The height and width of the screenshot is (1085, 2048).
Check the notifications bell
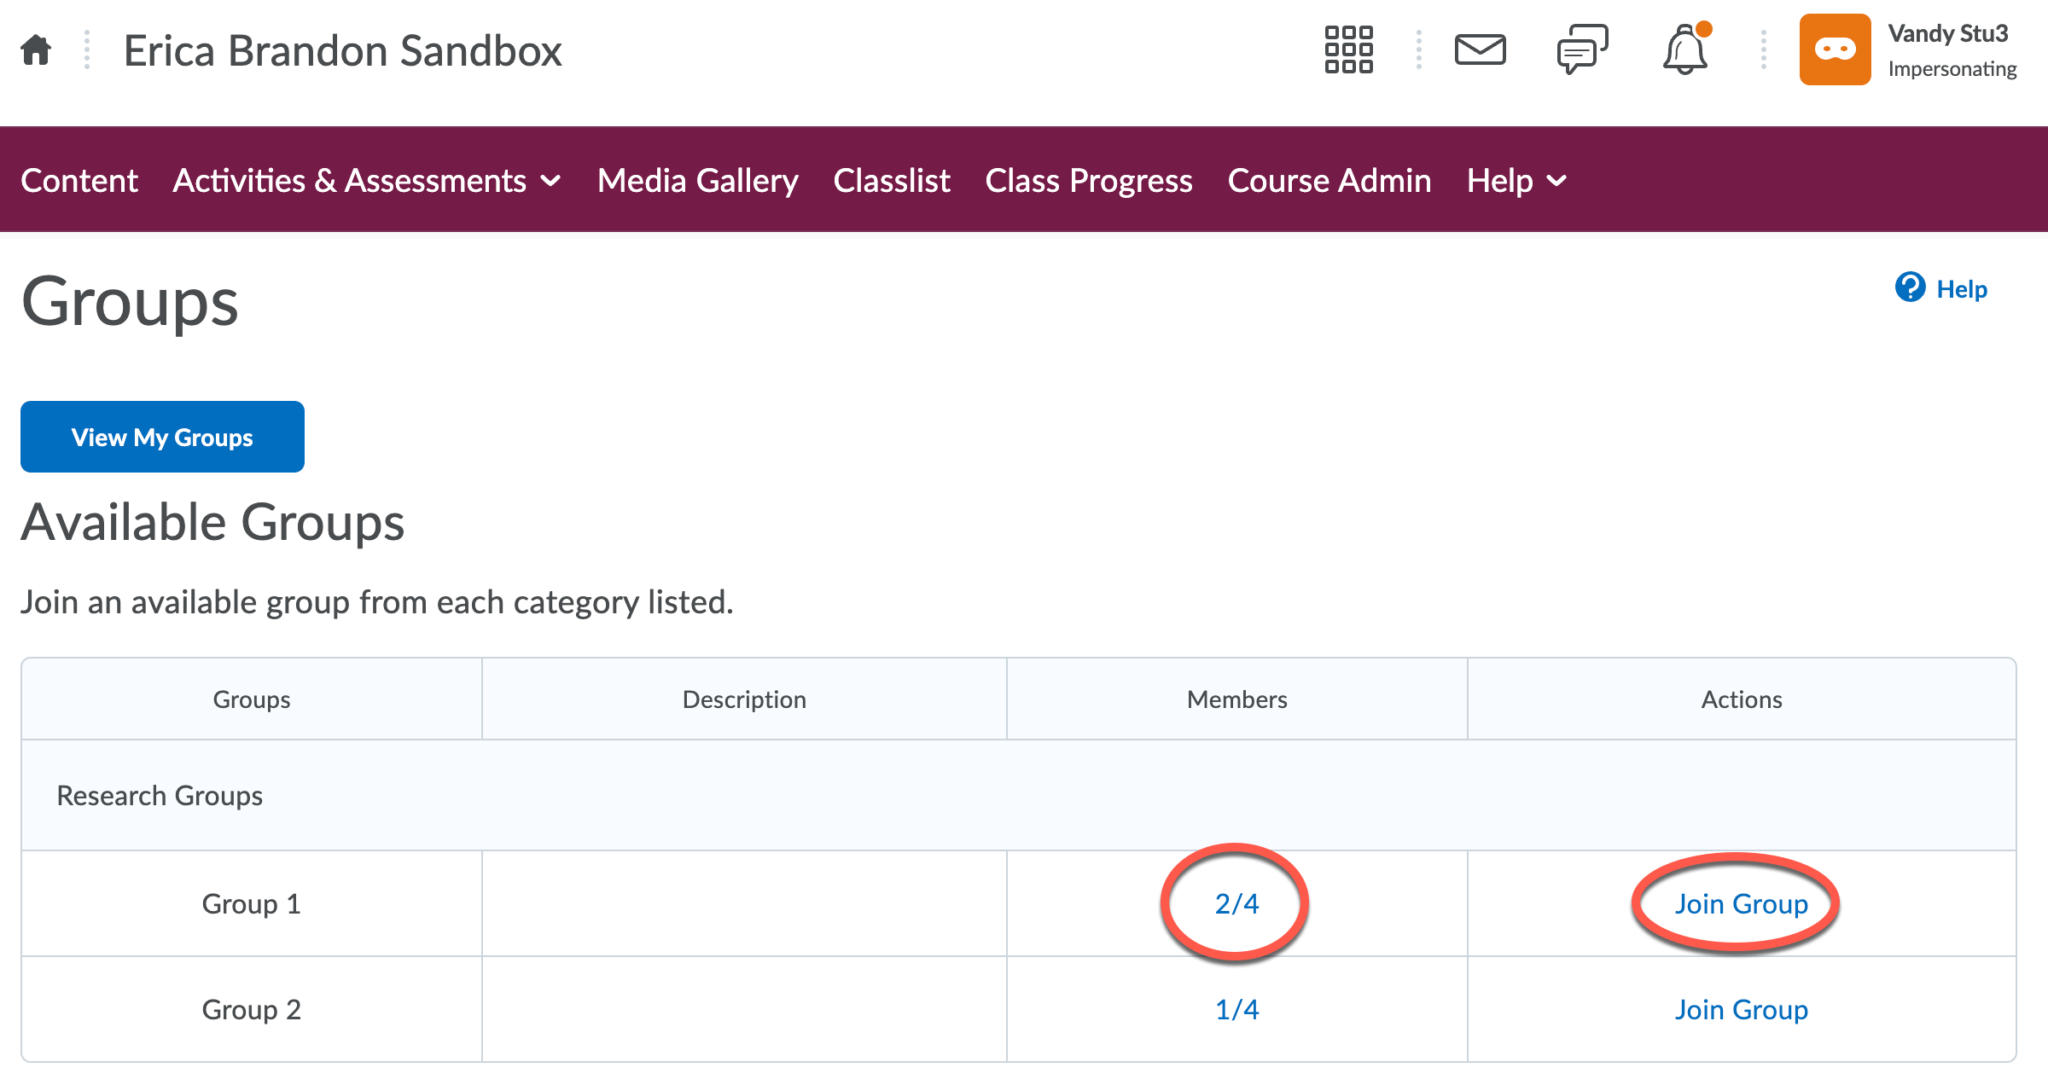(x=1685, y=51)
